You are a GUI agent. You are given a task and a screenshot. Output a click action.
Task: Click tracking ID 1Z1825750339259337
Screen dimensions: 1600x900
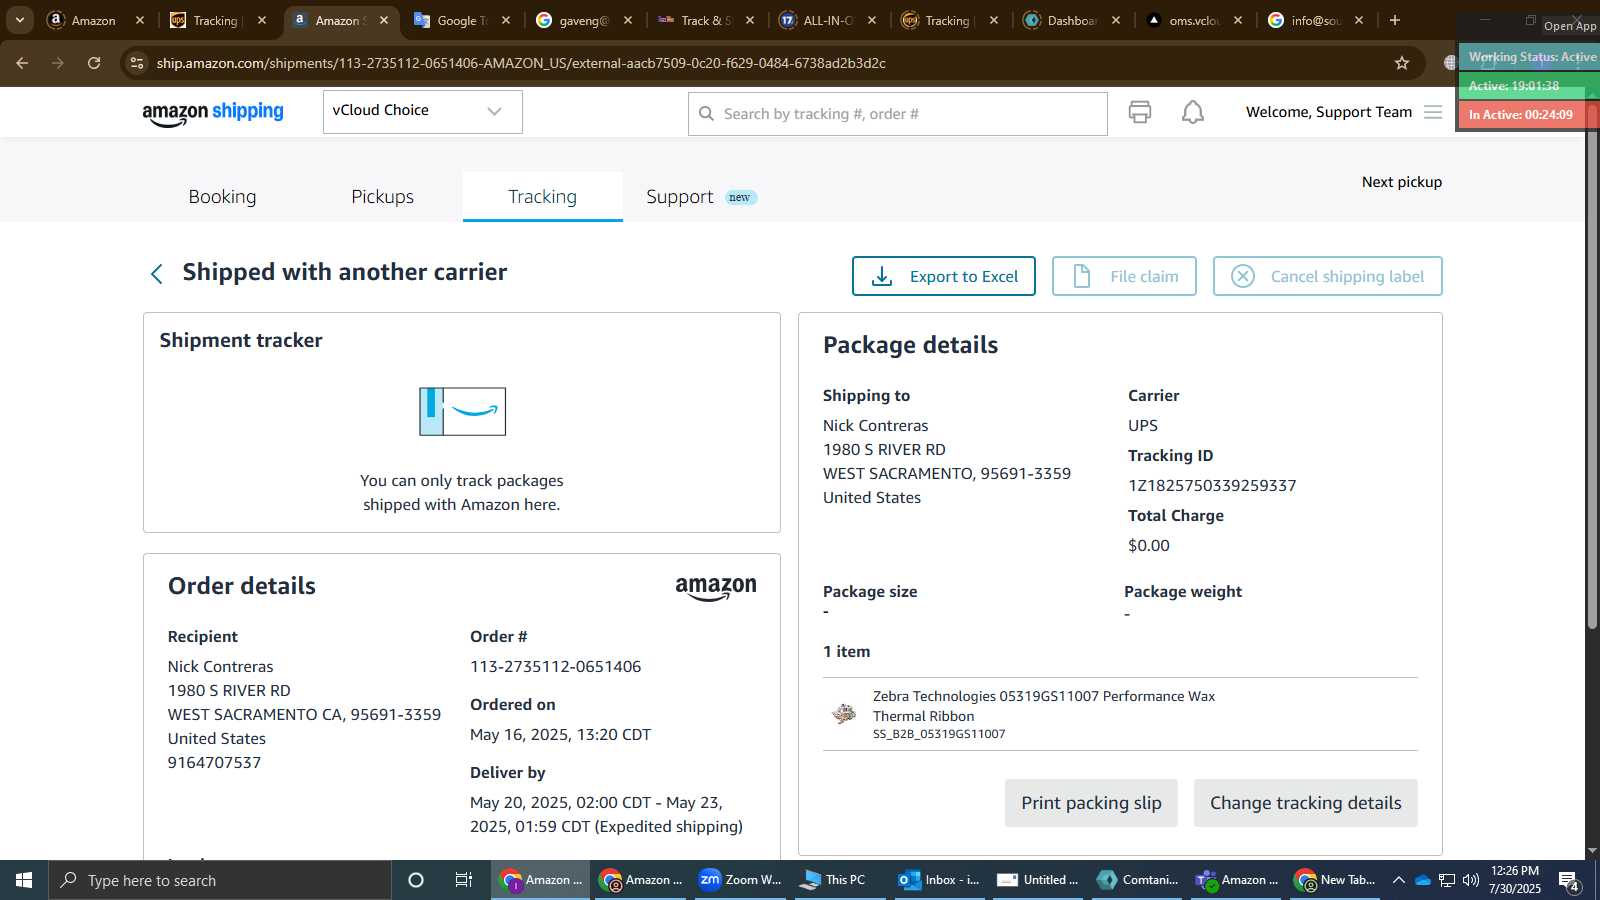tap(1212, 485)
